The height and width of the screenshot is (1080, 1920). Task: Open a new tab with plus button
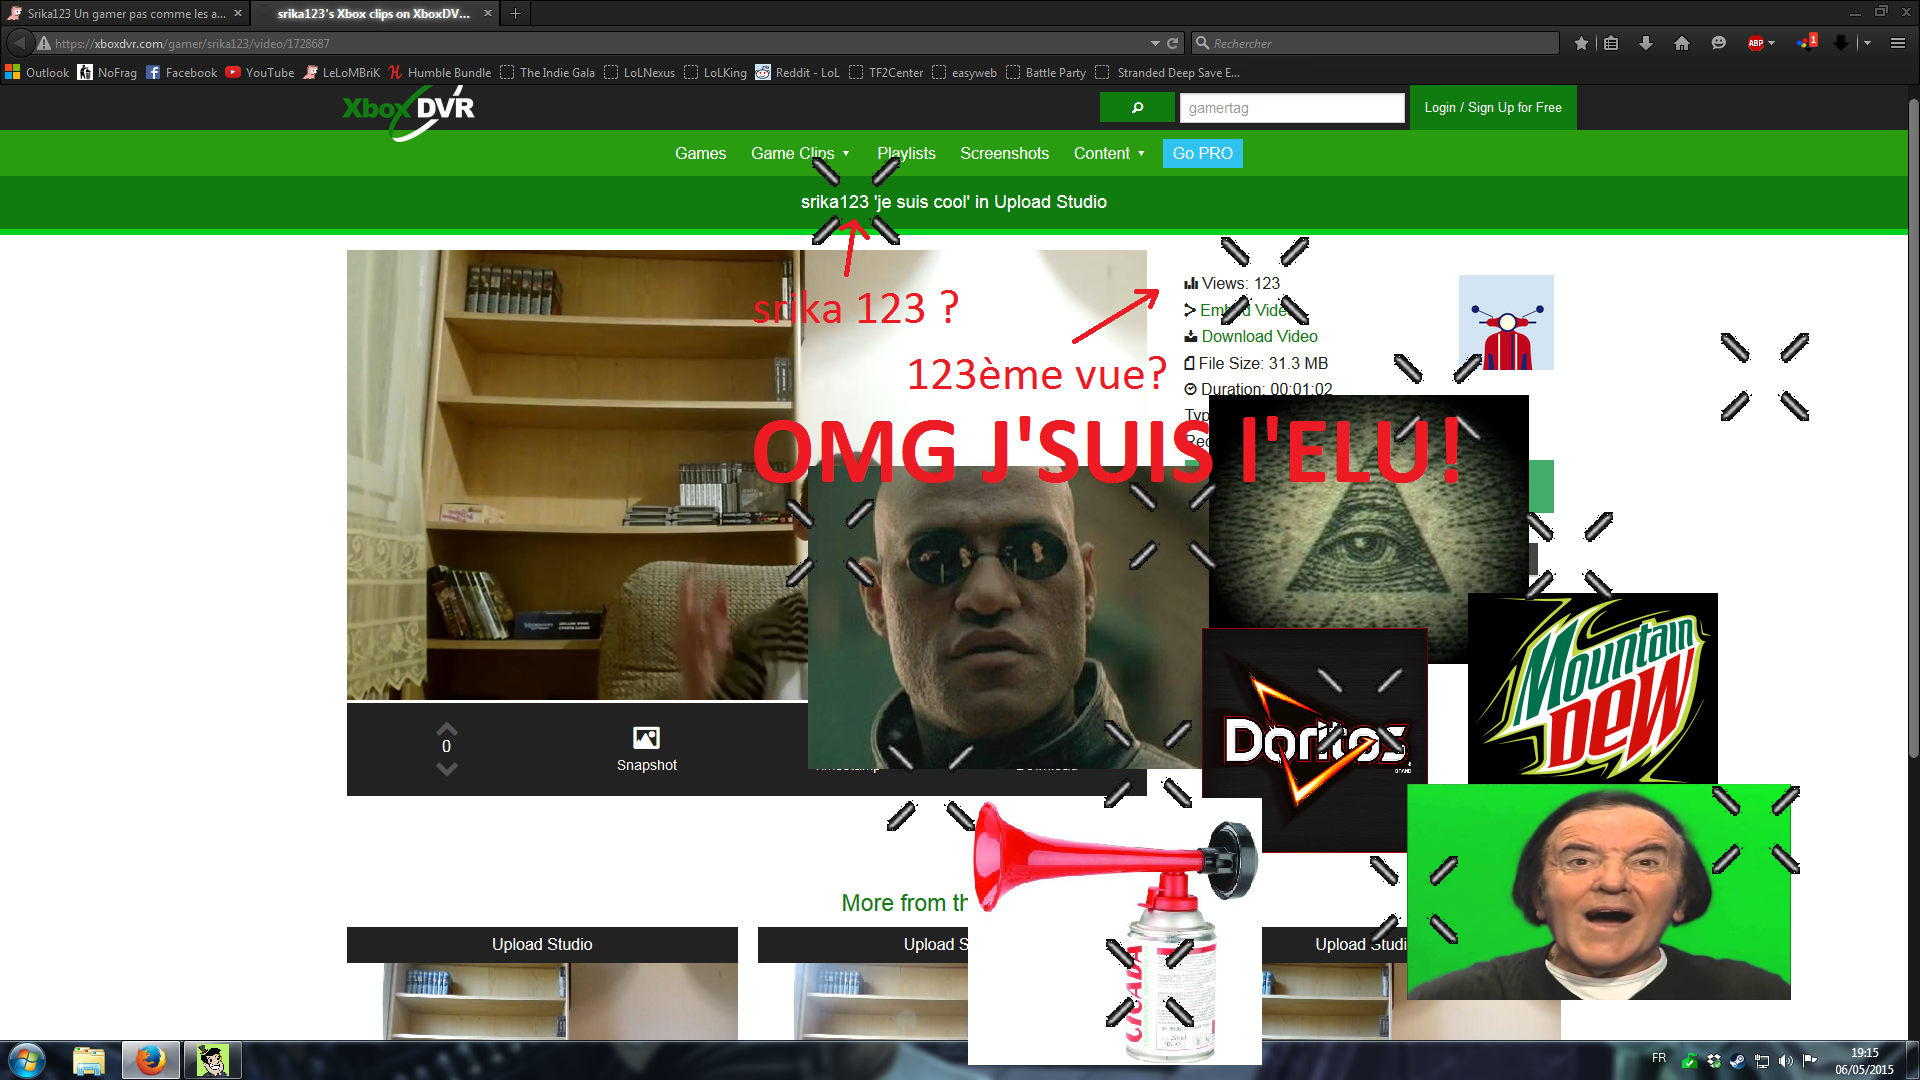pyautogui.click(x=515, y=13)
